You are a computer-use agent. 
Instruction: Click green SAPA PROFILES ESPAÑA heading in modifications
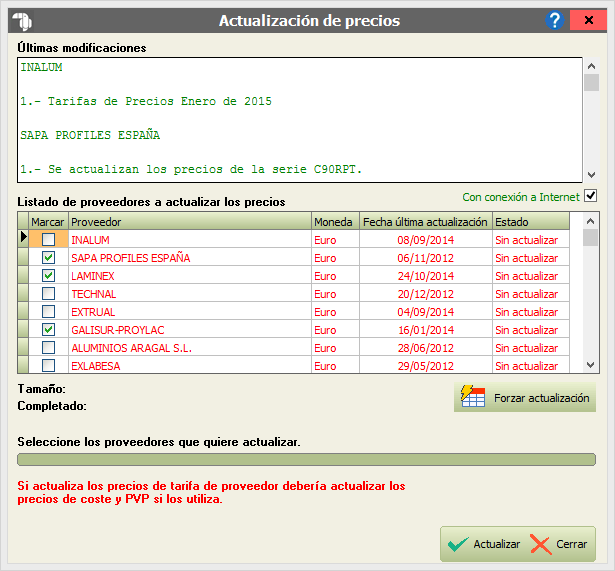(90, 135)
